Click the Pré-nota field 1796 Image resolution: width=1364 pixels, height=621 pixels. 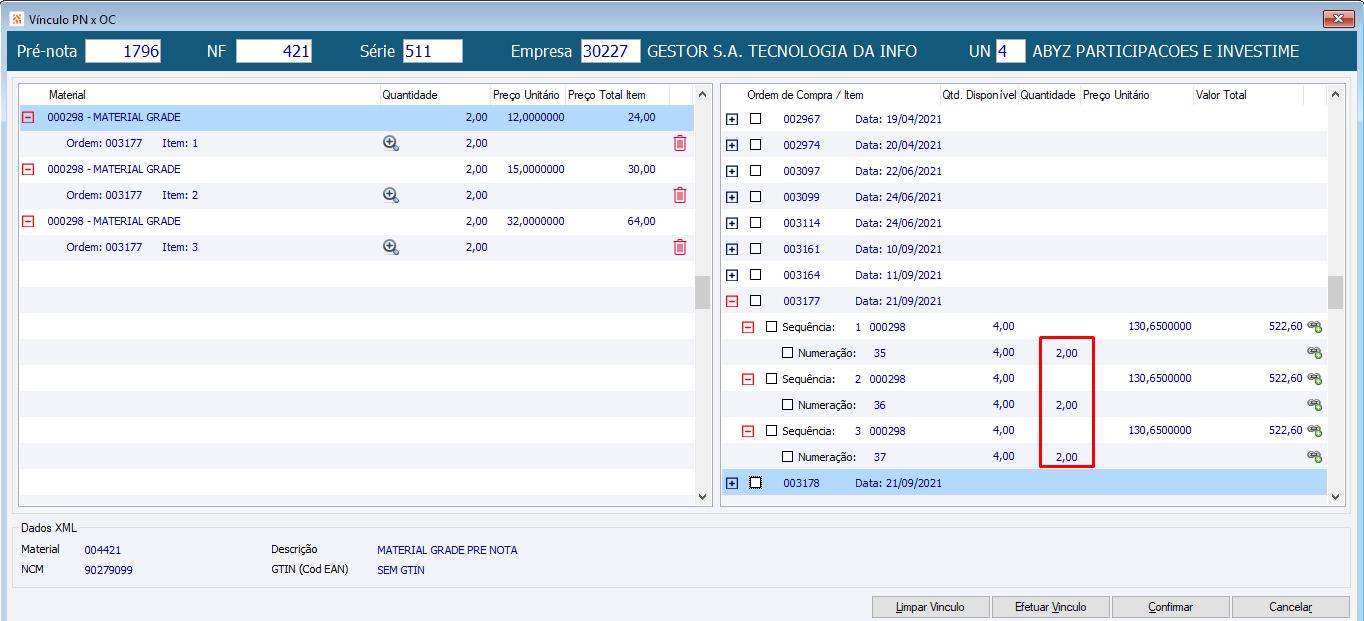tap(123, 51)
